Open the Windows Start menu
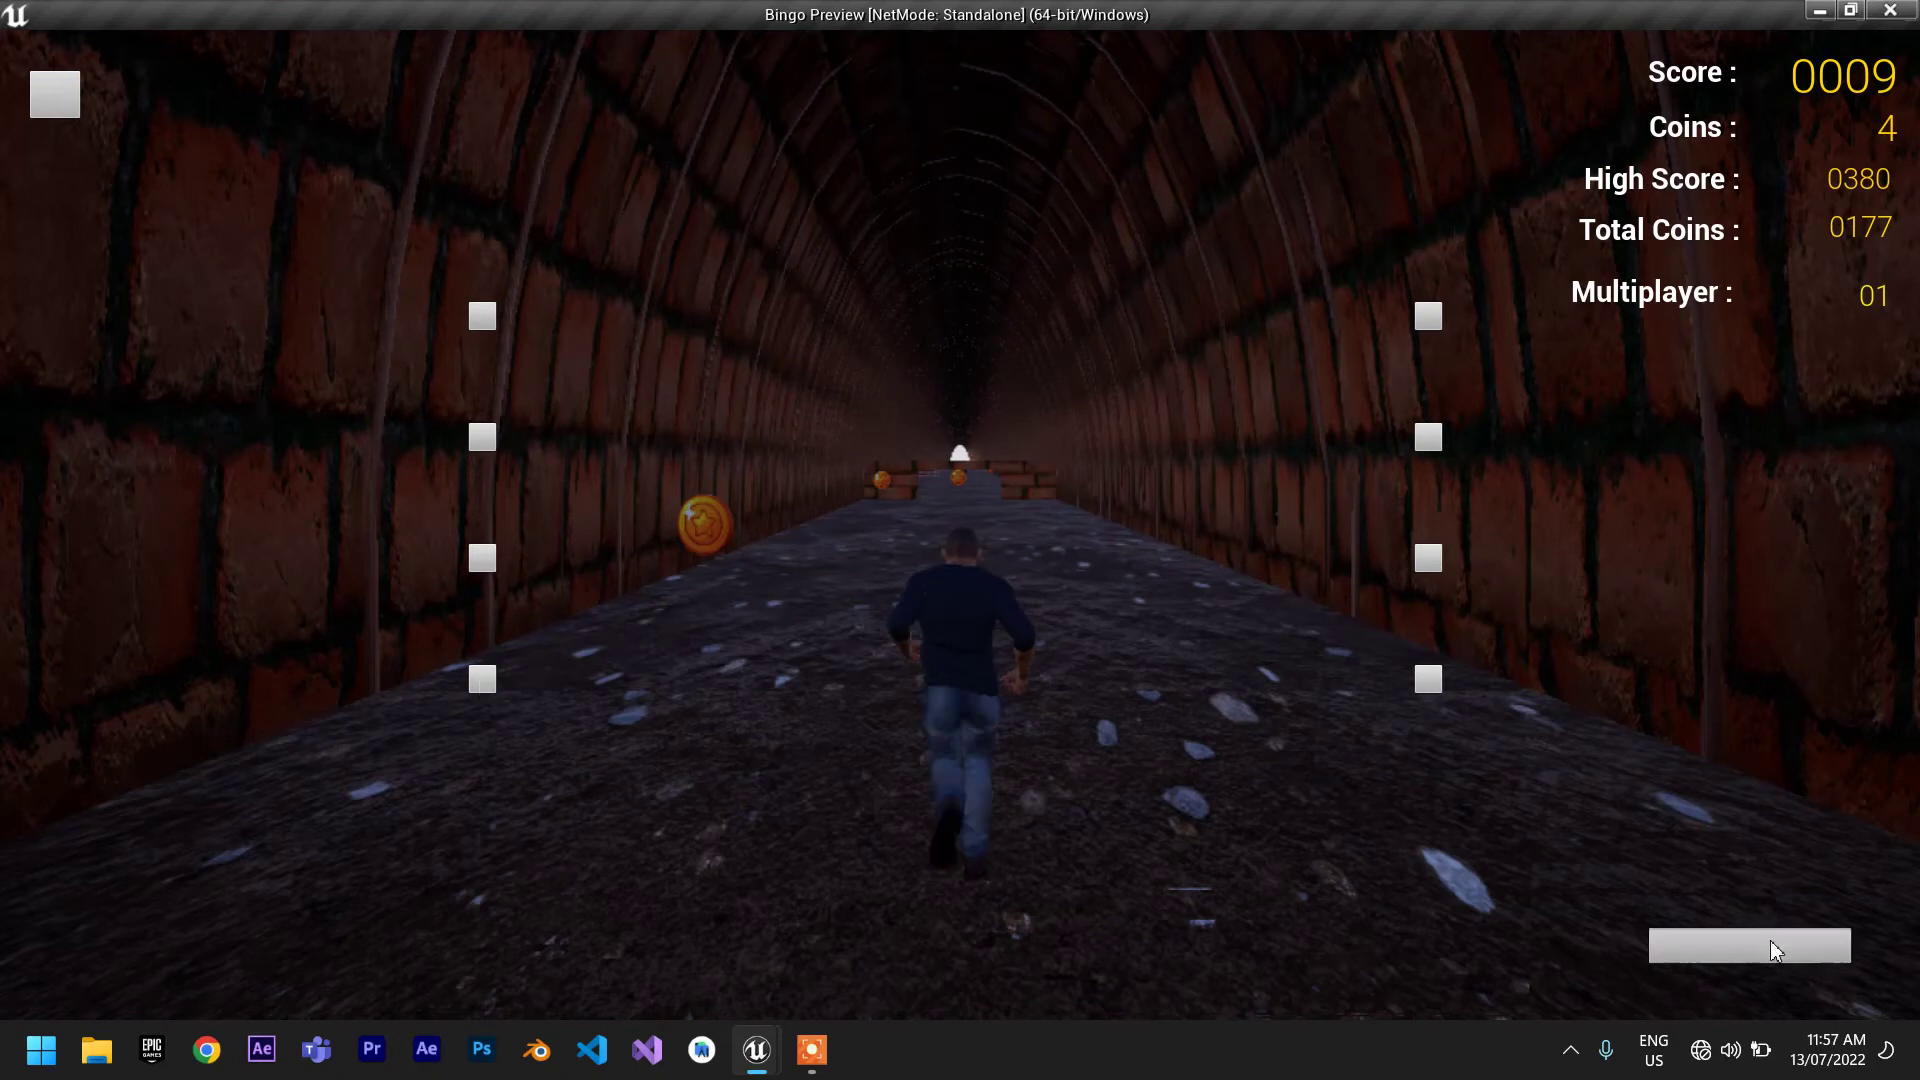The width and height of the screenshot is (1920, 1080). 41,1049
